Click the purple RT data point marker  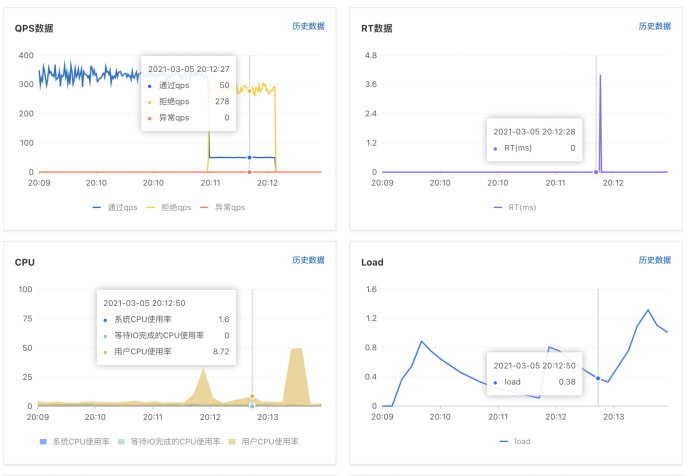click(596, 172)
